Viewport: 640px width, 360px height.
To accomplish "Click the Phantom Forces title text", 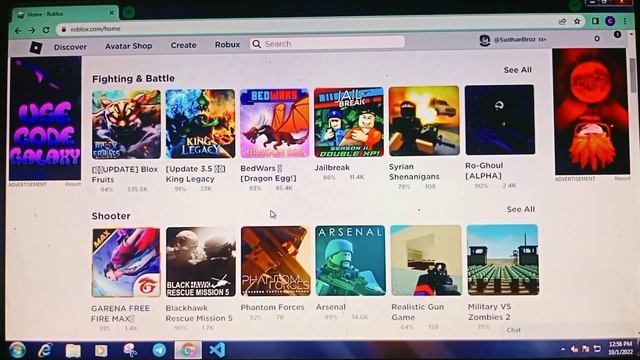I will click(272, 307).
